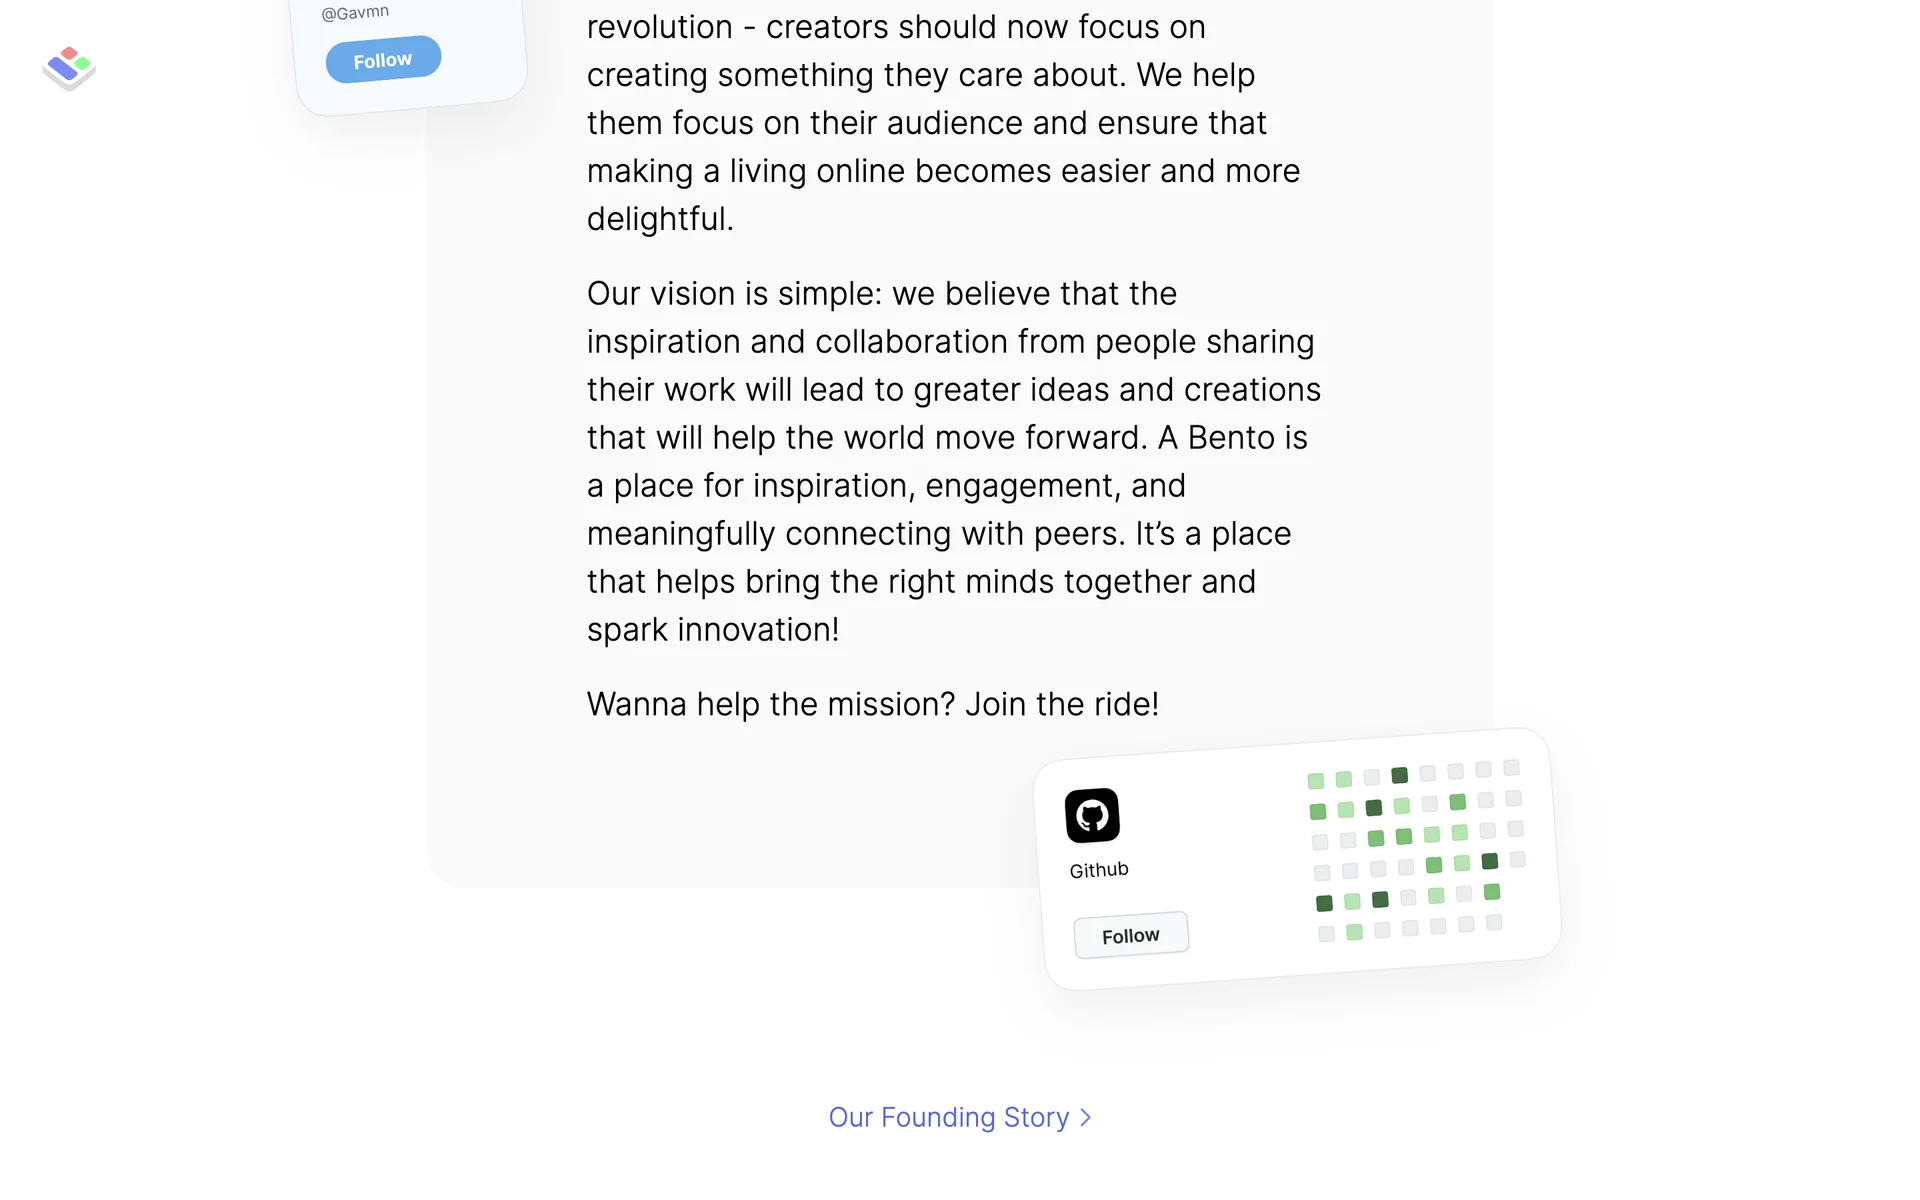Select dark green square in grid's top row
1920x1200 pixels.
(x=1400, y=775)
